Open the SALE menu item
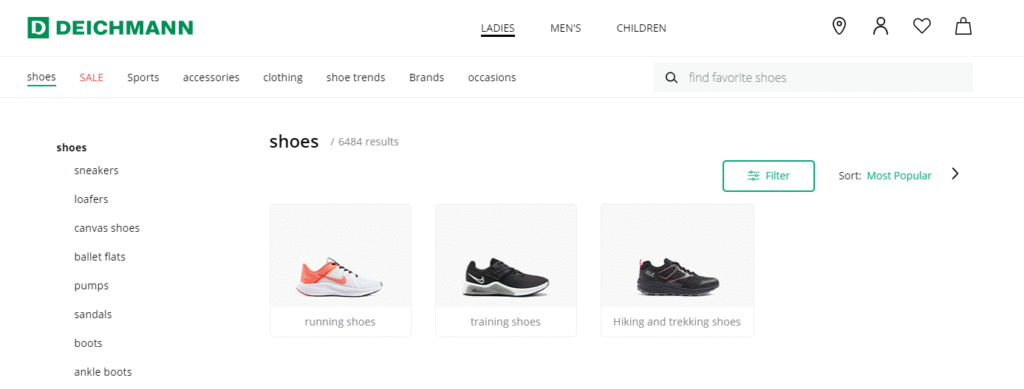Image resolution: width=1024 pixels, height=389 pixels. coord(91,78)
